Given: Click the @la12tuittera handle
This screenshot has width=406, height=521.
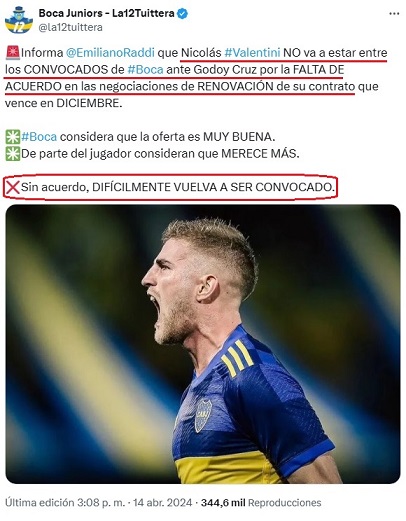Looking at the screenshot, I should tap(70, 27).
